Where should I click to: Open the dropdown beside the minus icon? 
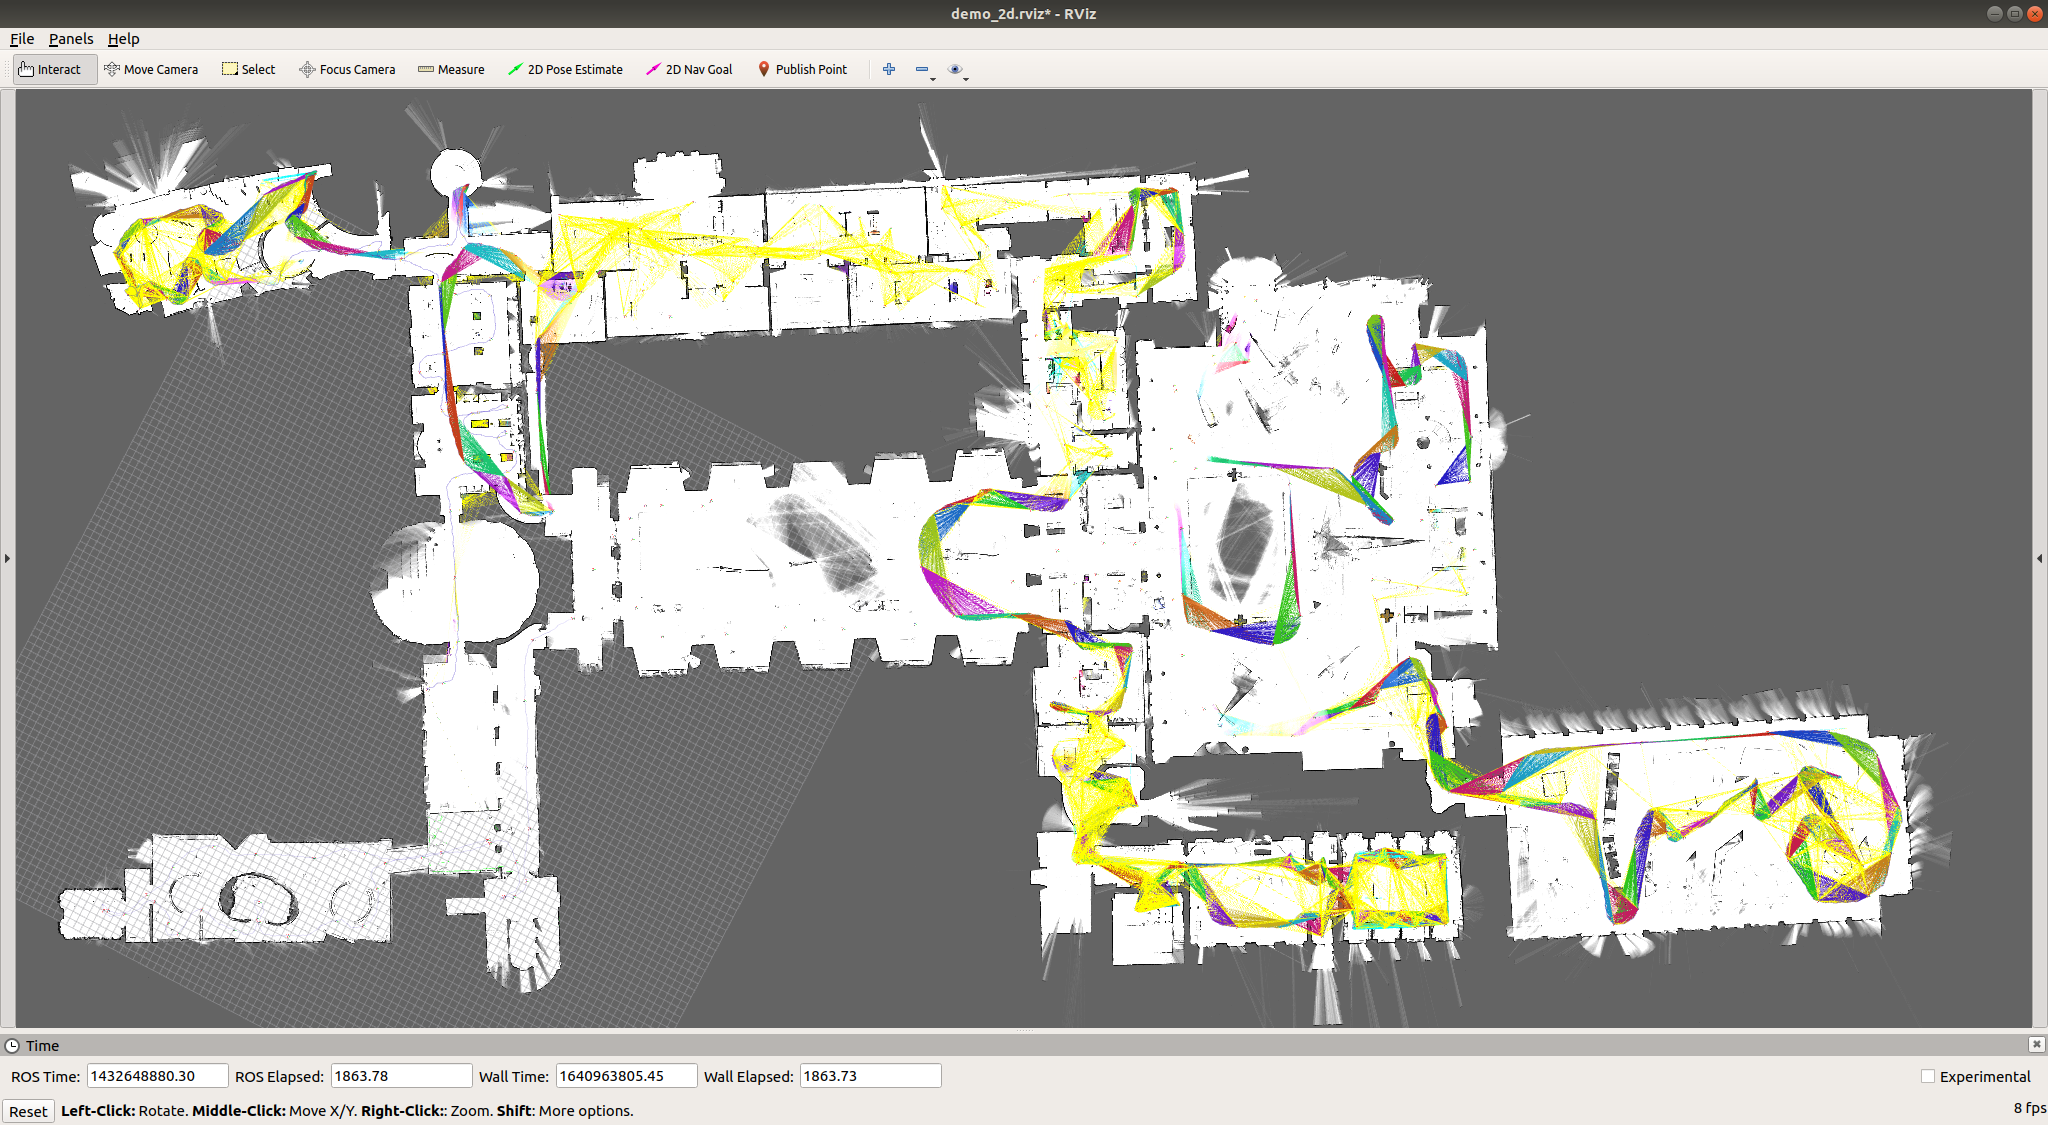point(933,77)
